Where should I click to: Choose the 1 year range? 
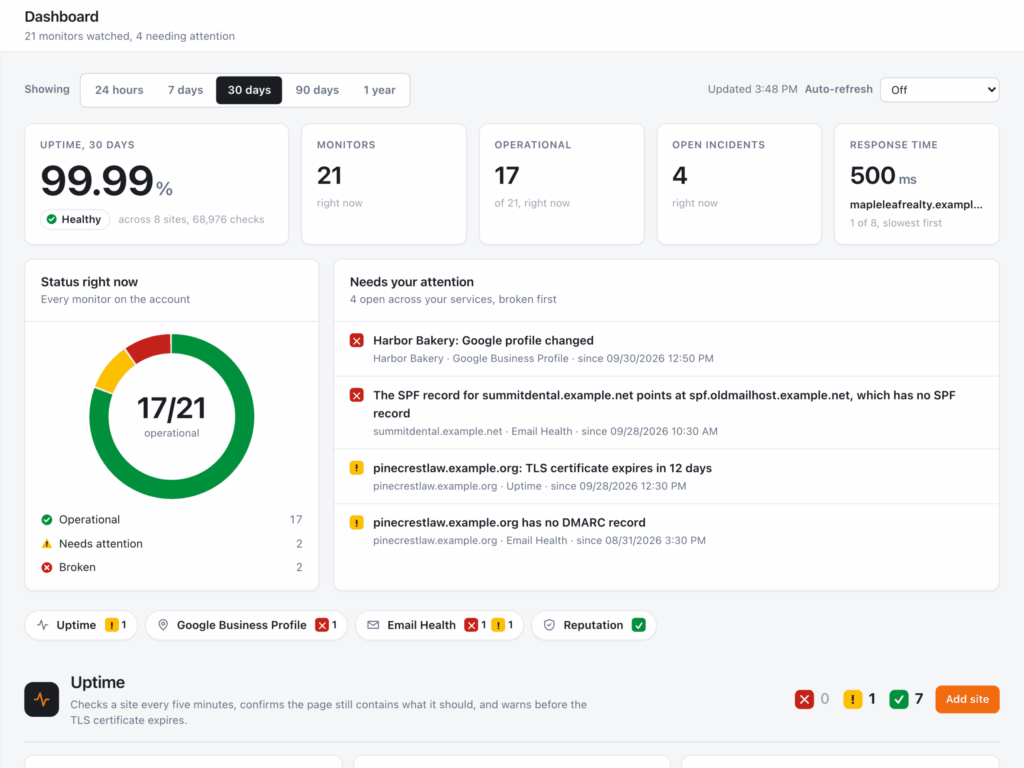[379, 90]
